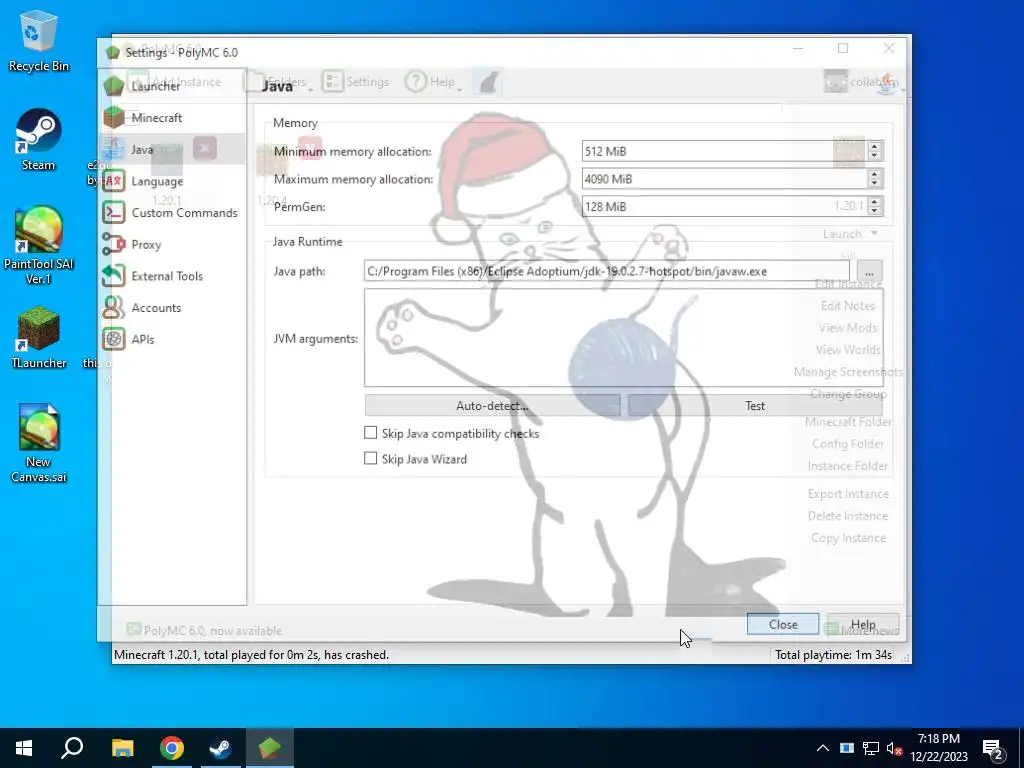Open the Windows Start menu
The height and width of the screenshot is (768, 1024).
pyautogui.click(x=24, y=748)
